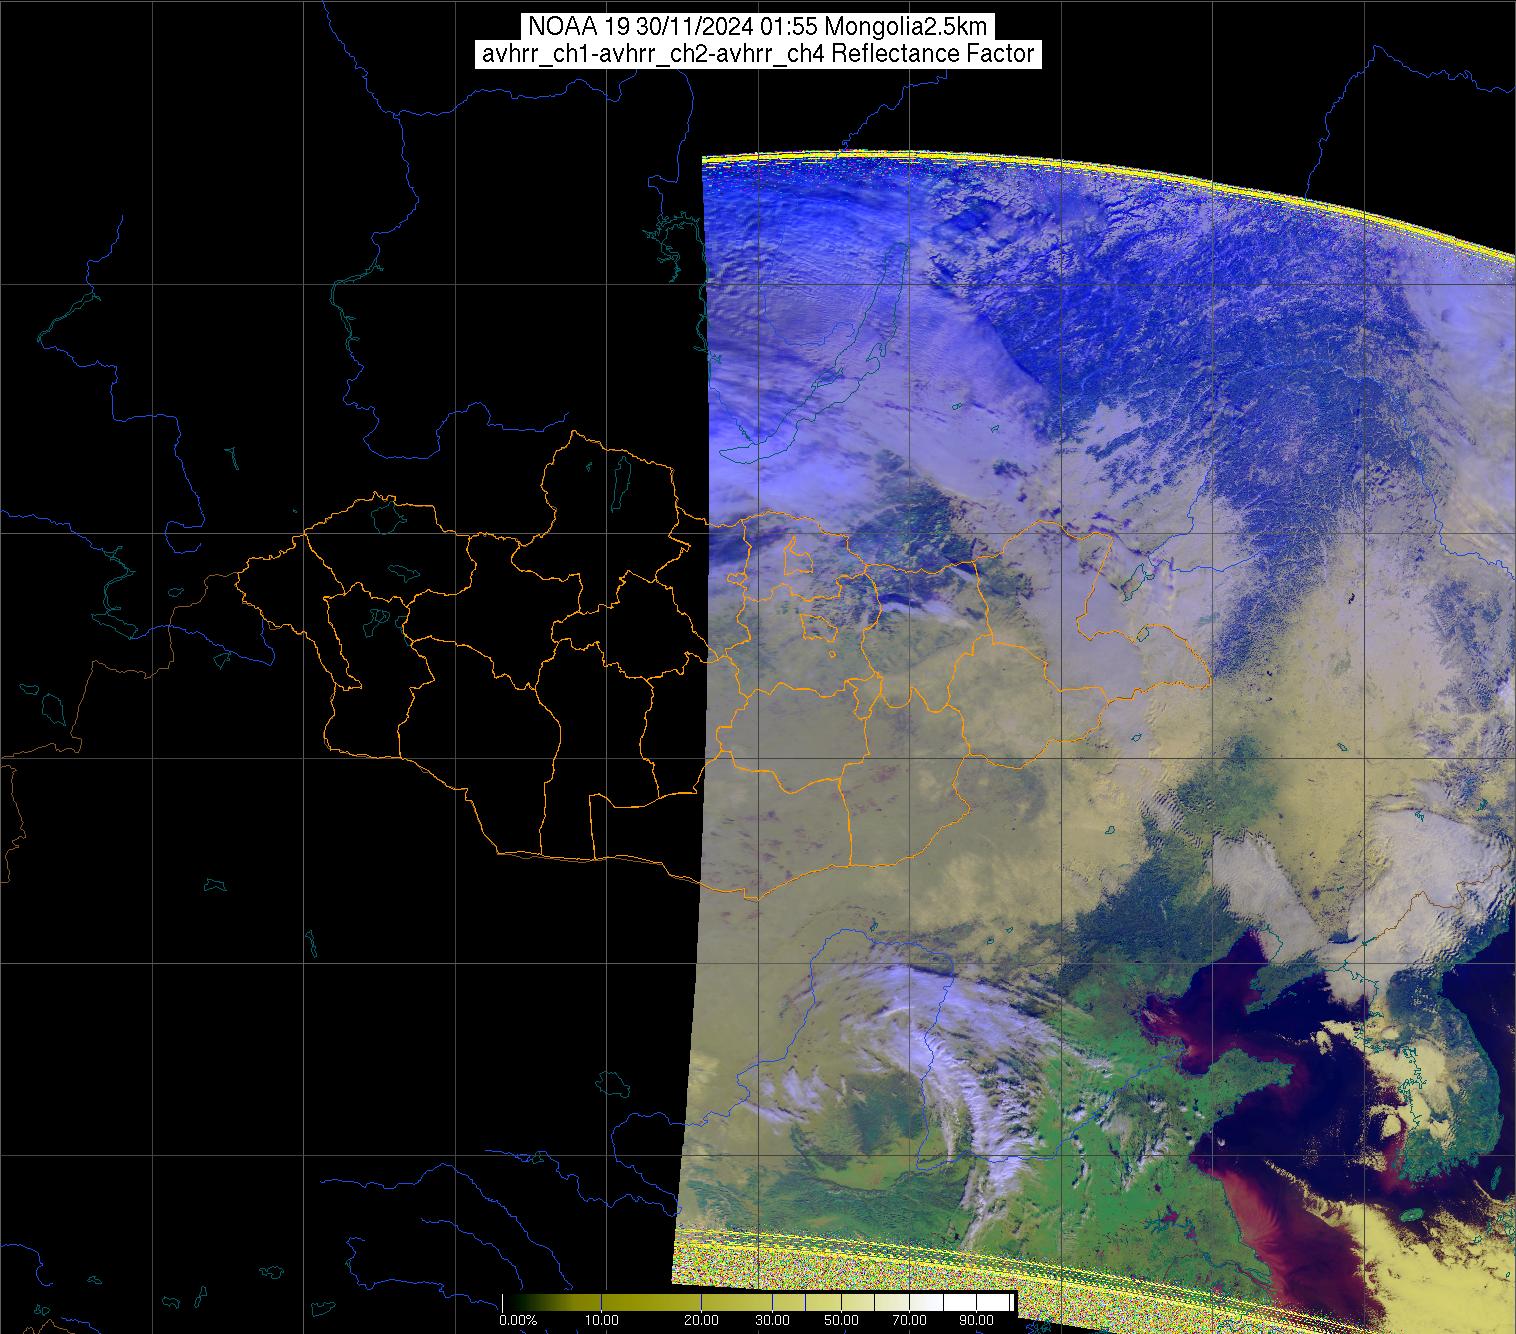Select the "20.00" color scale label

point(701,1321)
